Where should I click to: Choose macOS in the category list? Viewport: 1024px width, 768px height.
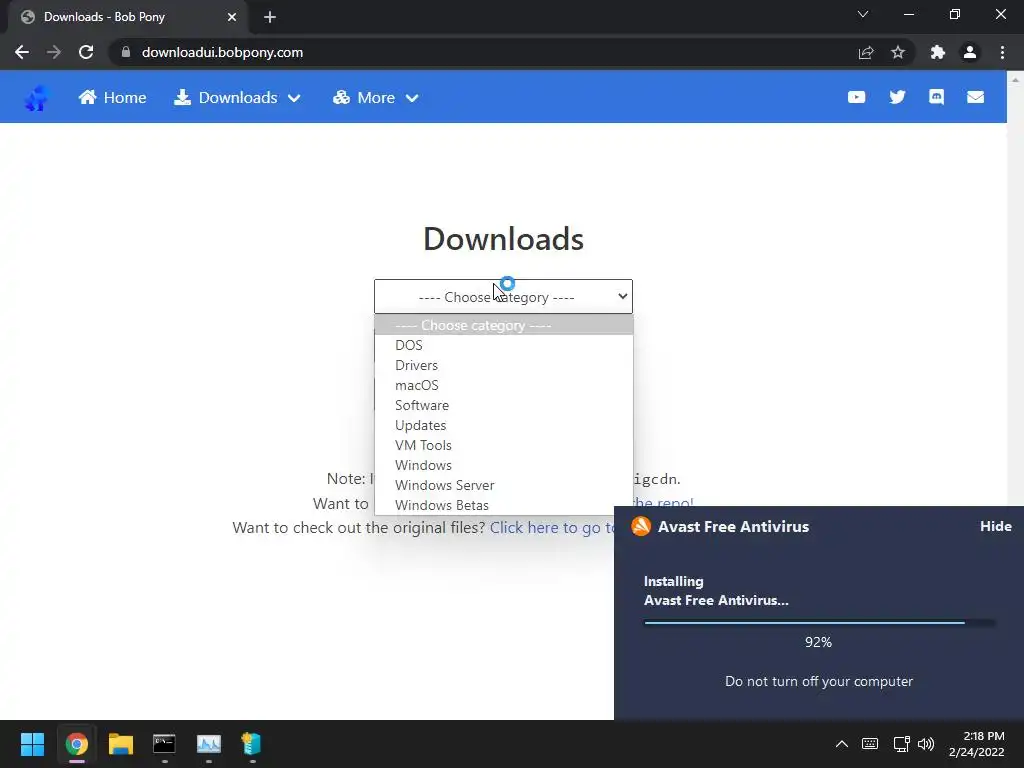tap(504, 385)
